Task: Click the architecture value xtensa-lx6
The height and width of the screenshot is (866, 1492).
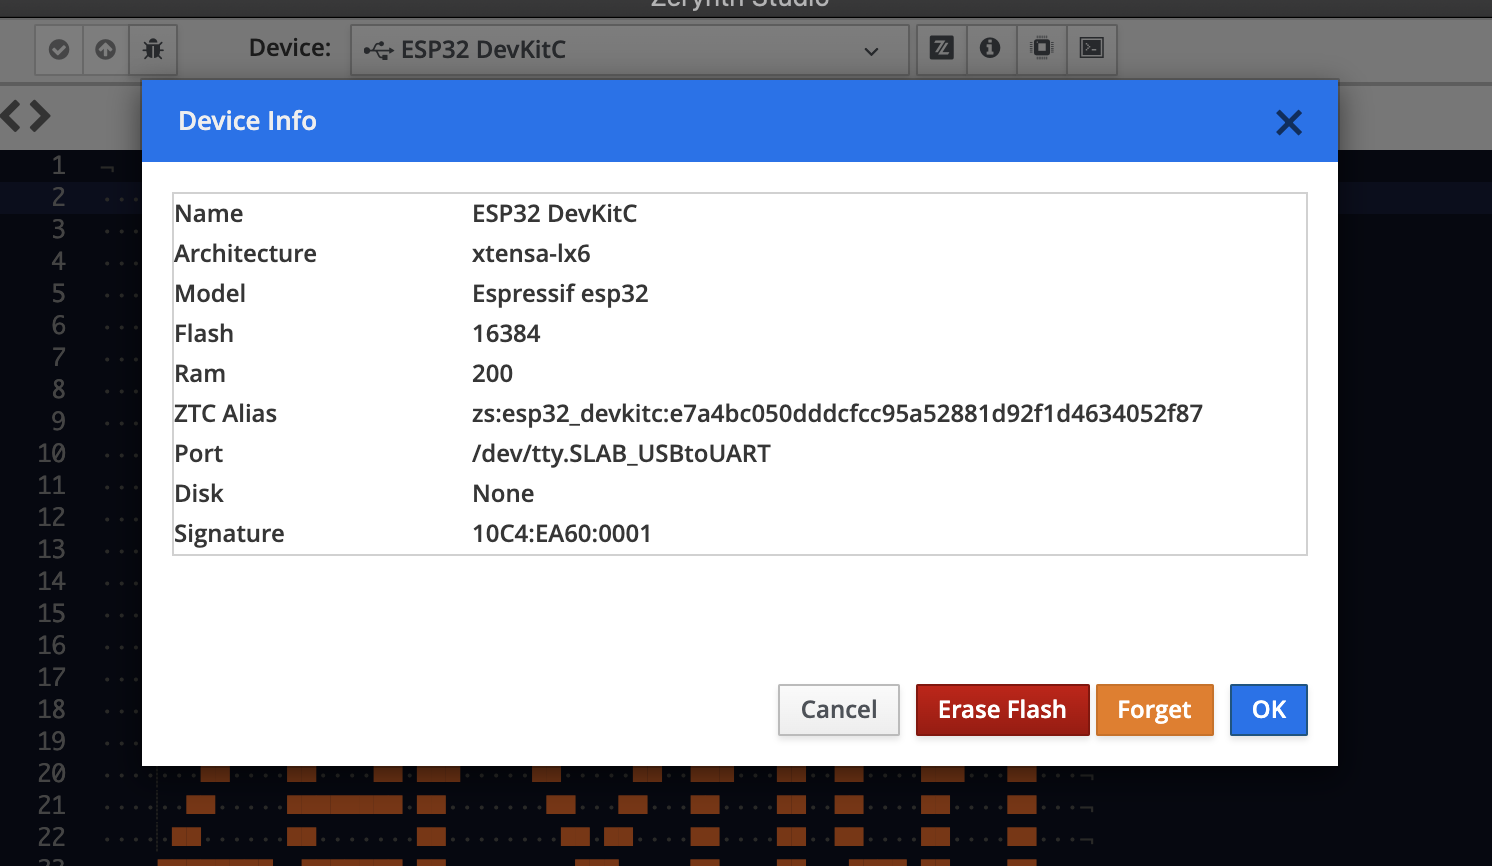Action: (531, 254)
